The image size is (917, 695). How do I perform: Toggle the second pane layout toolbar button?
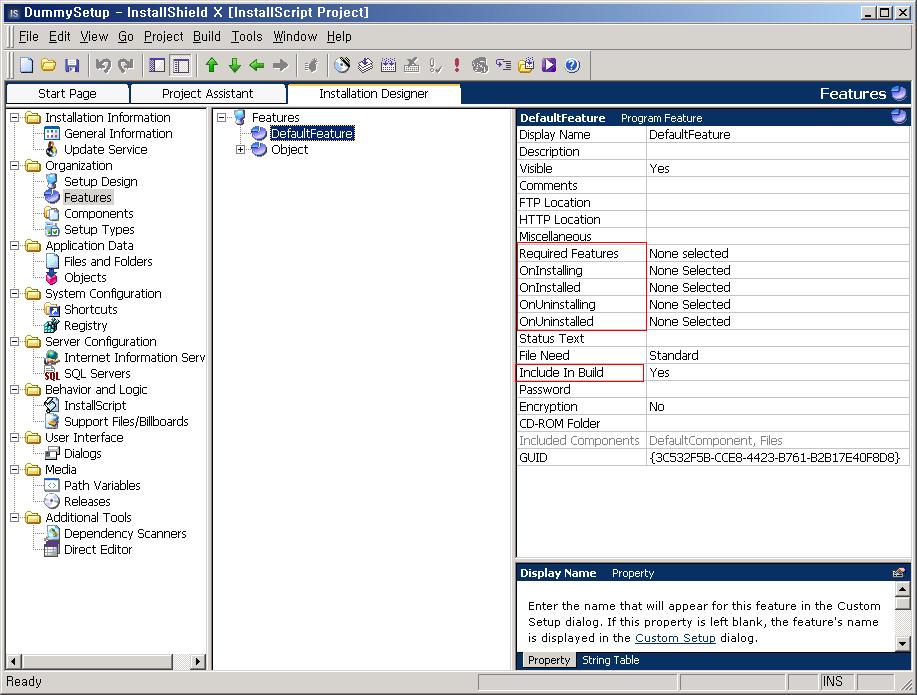pyautogui.click(x=181, y=65)
